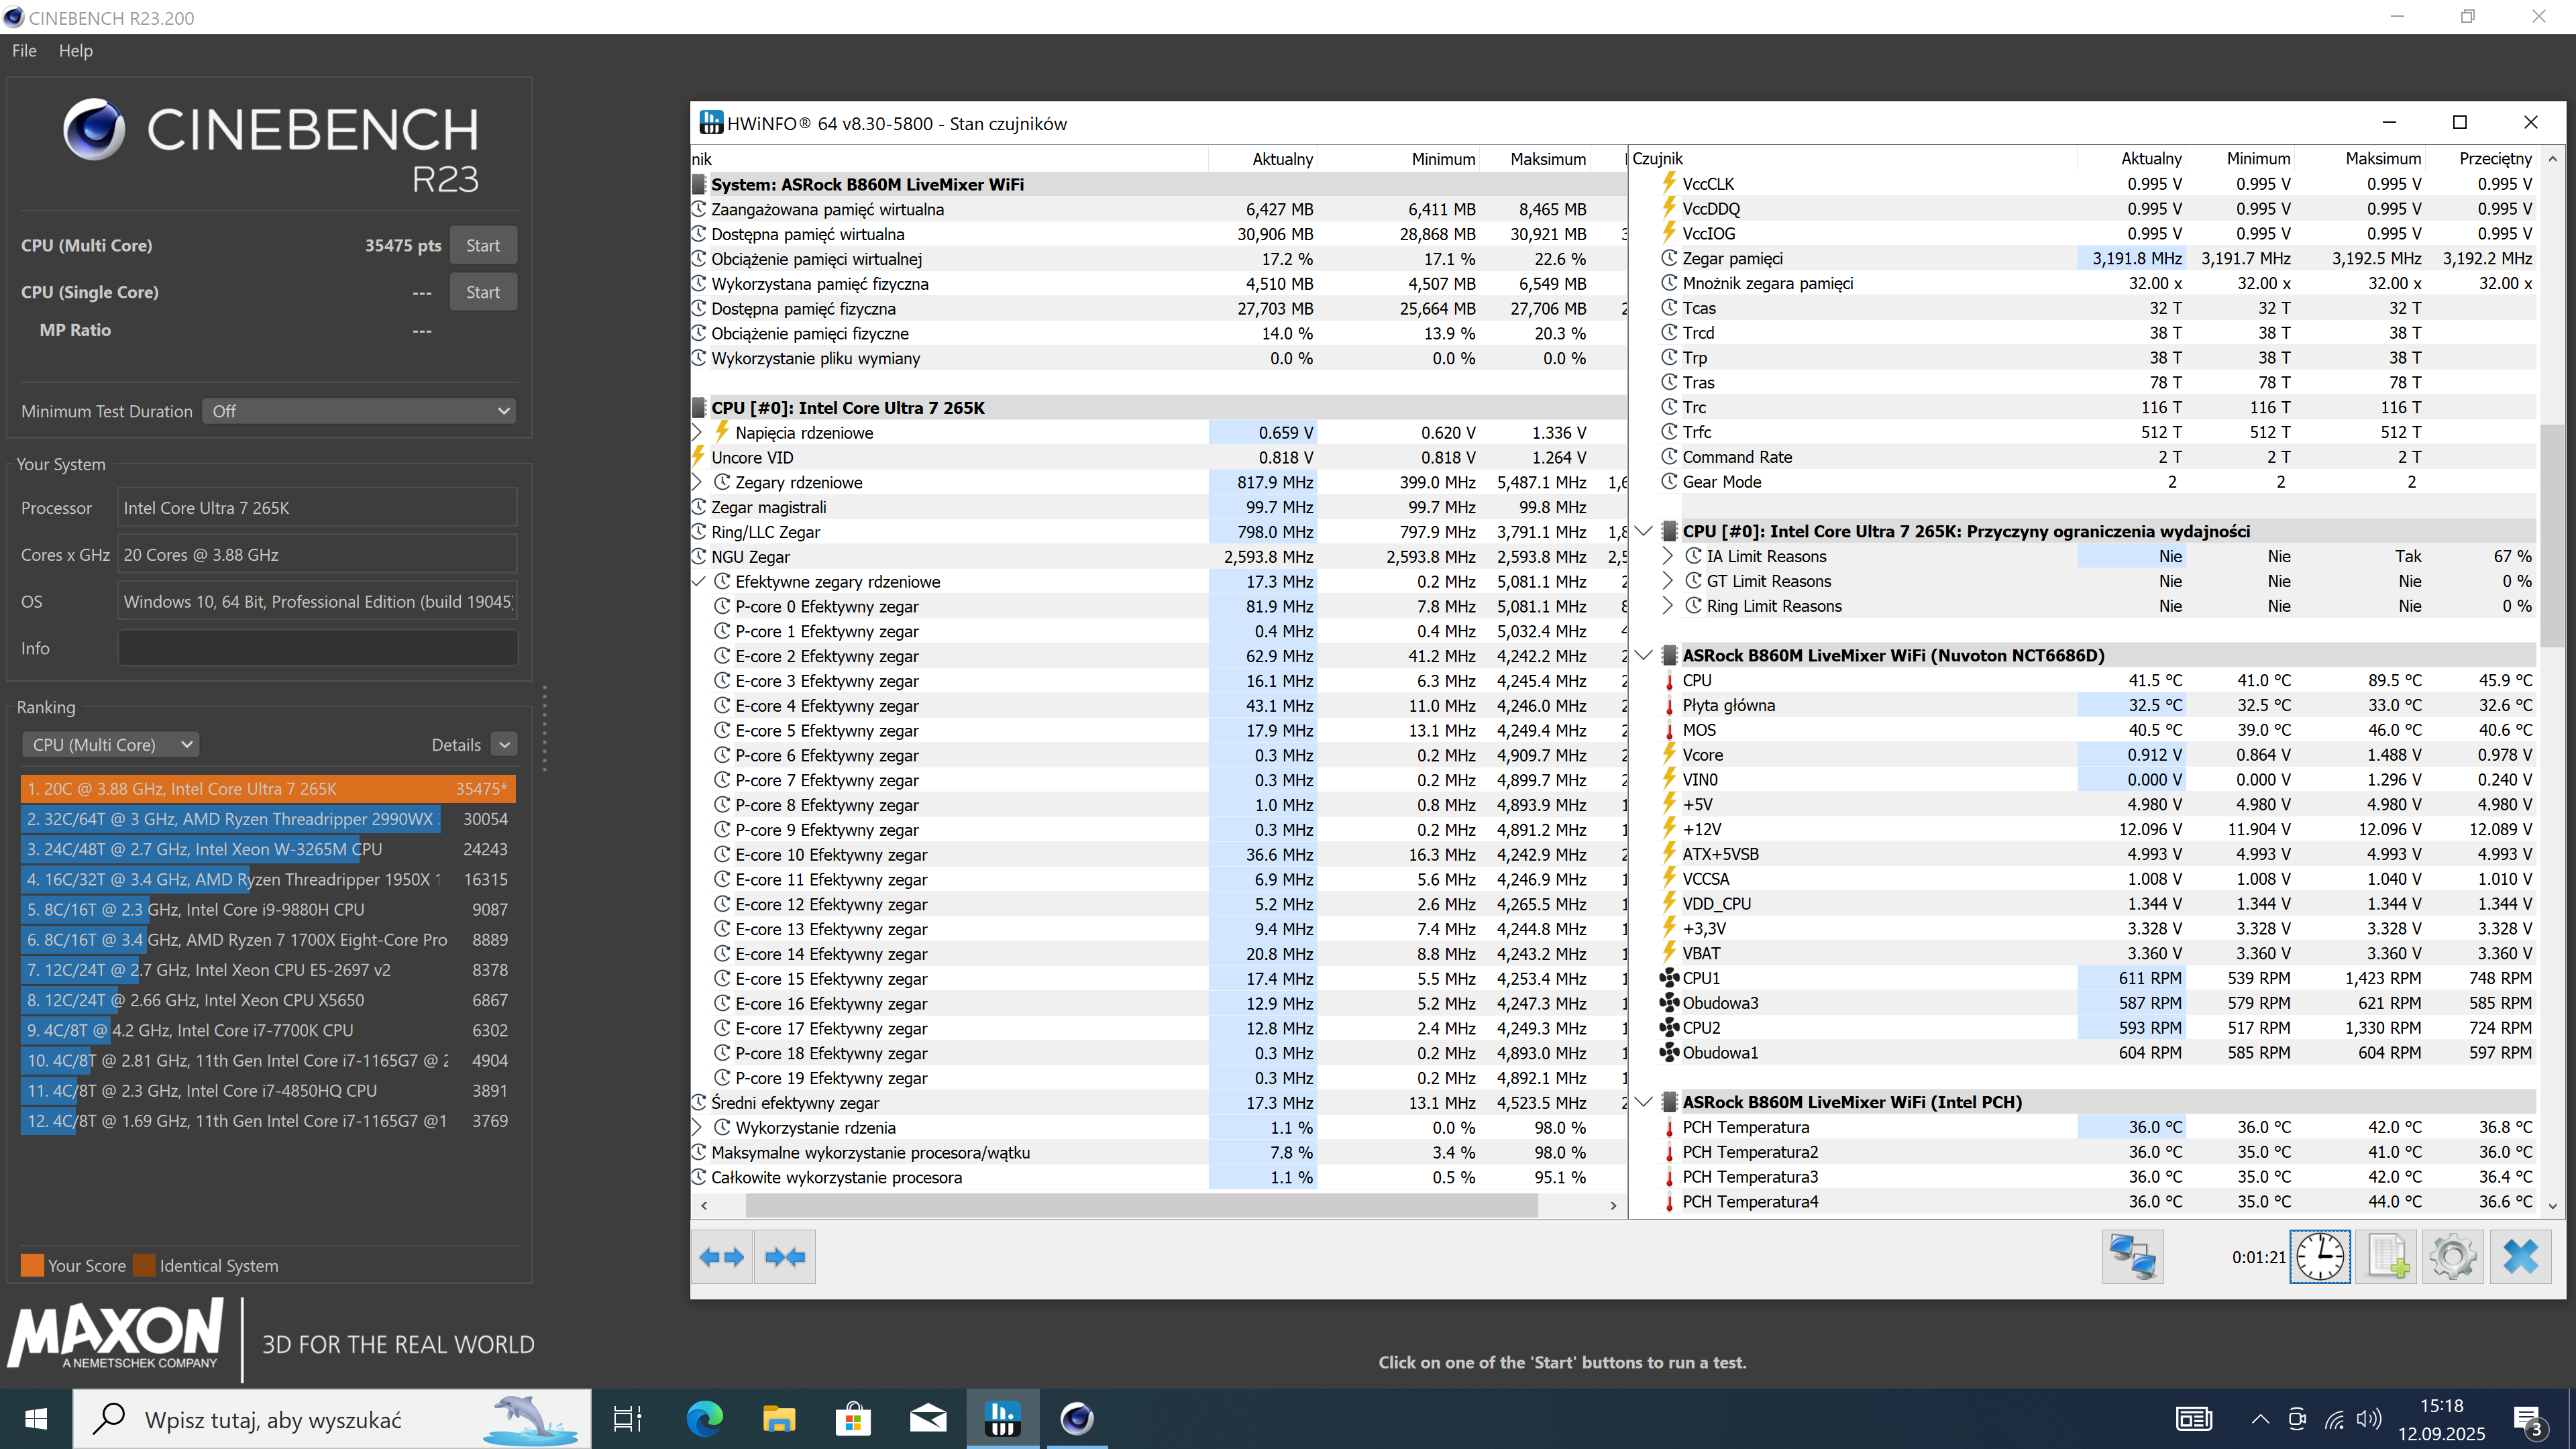
Task: Open the Help menu in Cinebench
Action: tap(75, 51)
